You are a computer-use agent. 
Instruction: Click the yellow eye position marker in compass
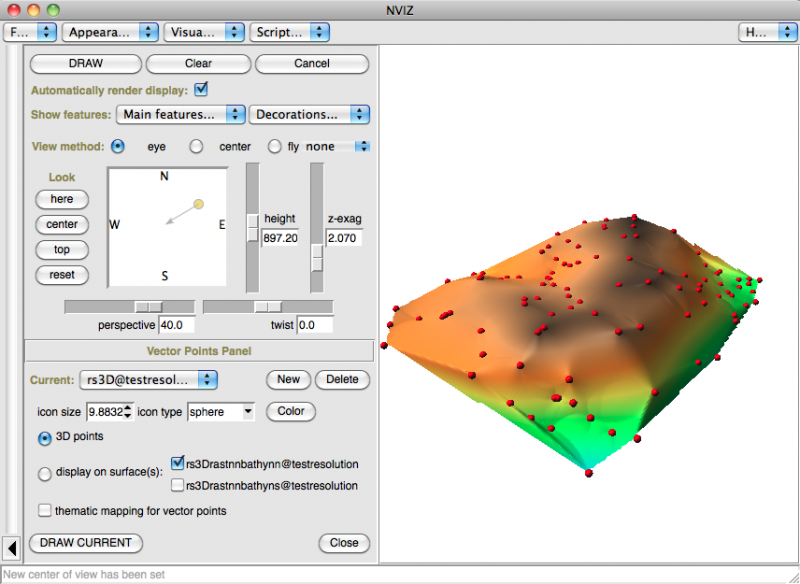[198, 204]
